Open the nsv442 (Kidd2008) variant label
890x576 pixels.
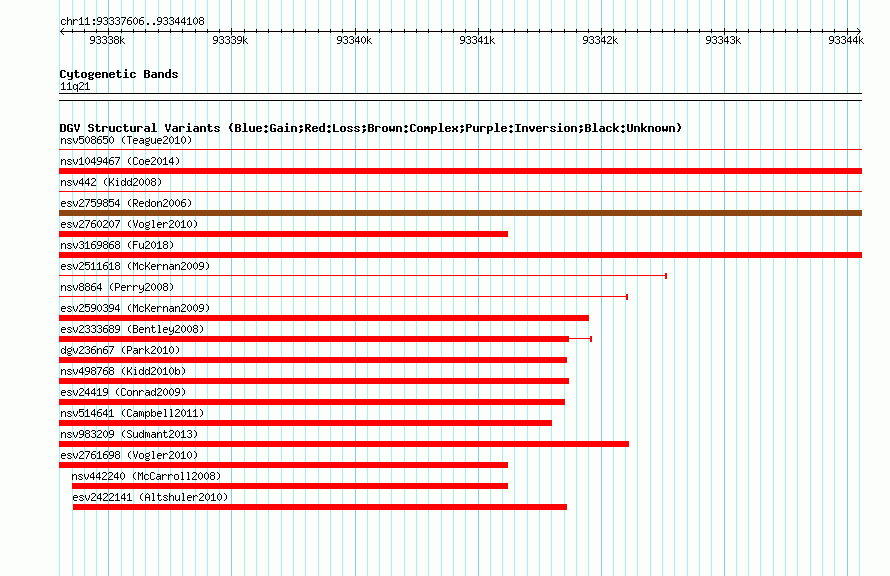click(111, 182)
